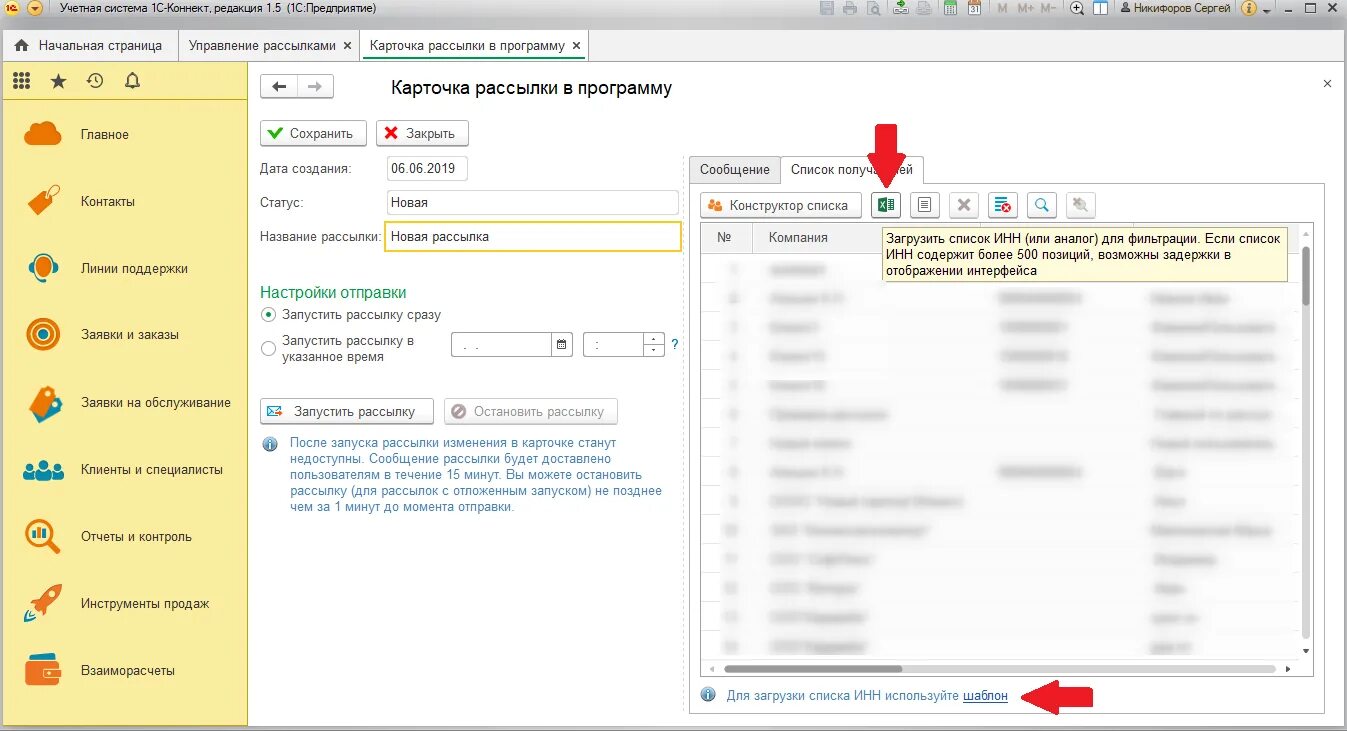The image size is (1347, 731).
Task: Click the calculator icon in the top toolbar
Action: (949, 8)
